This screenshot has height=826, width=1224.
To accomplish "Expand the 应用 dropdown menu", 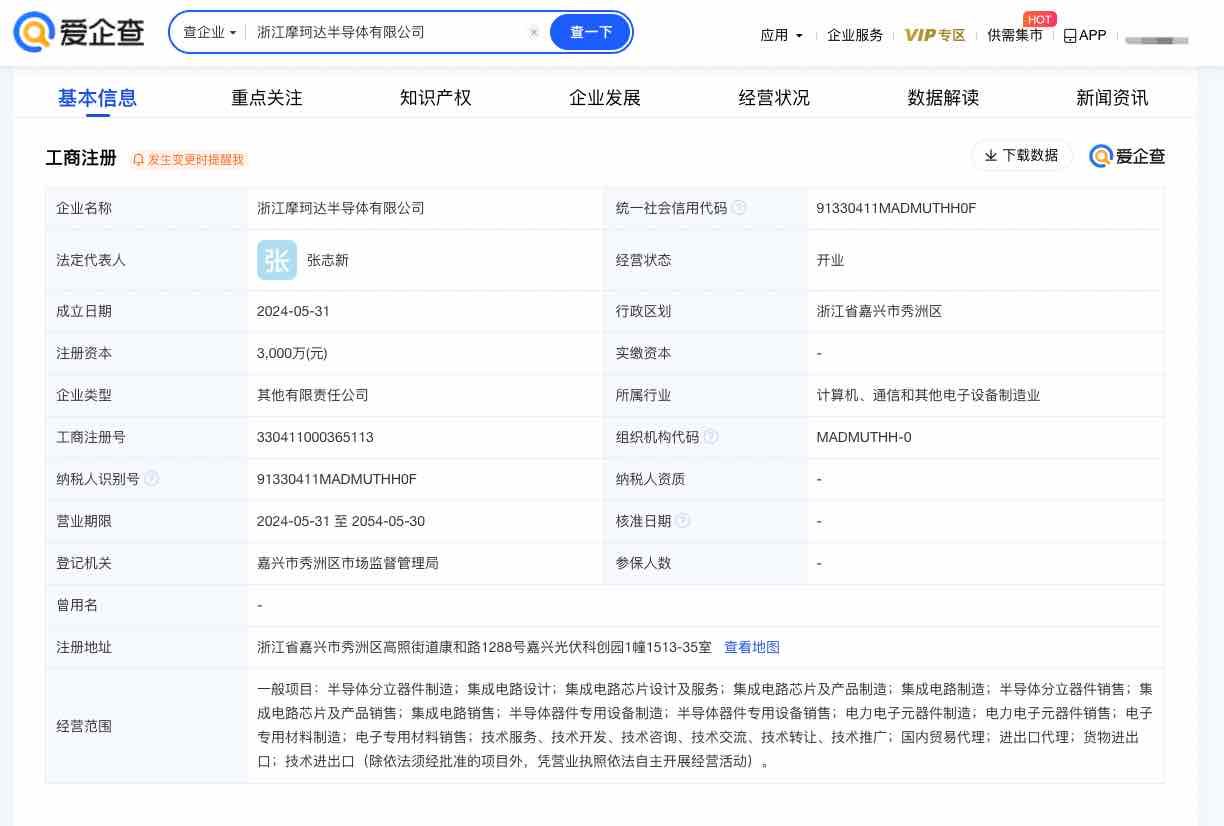I will point(781,35).
